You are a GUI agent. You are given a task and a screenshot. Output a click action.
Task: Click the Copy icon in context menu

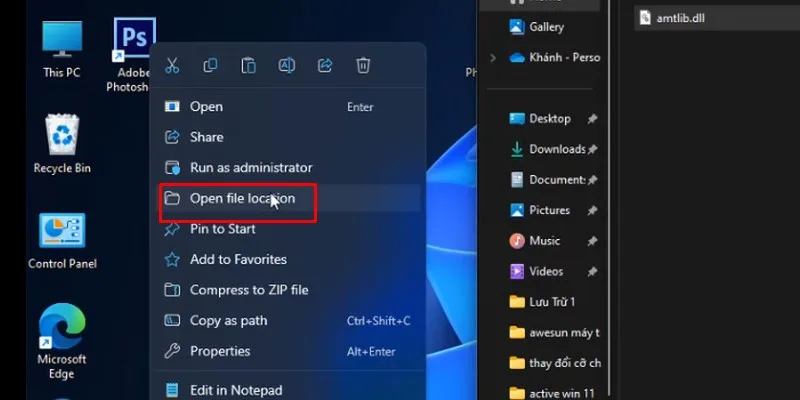coord(210,66)
